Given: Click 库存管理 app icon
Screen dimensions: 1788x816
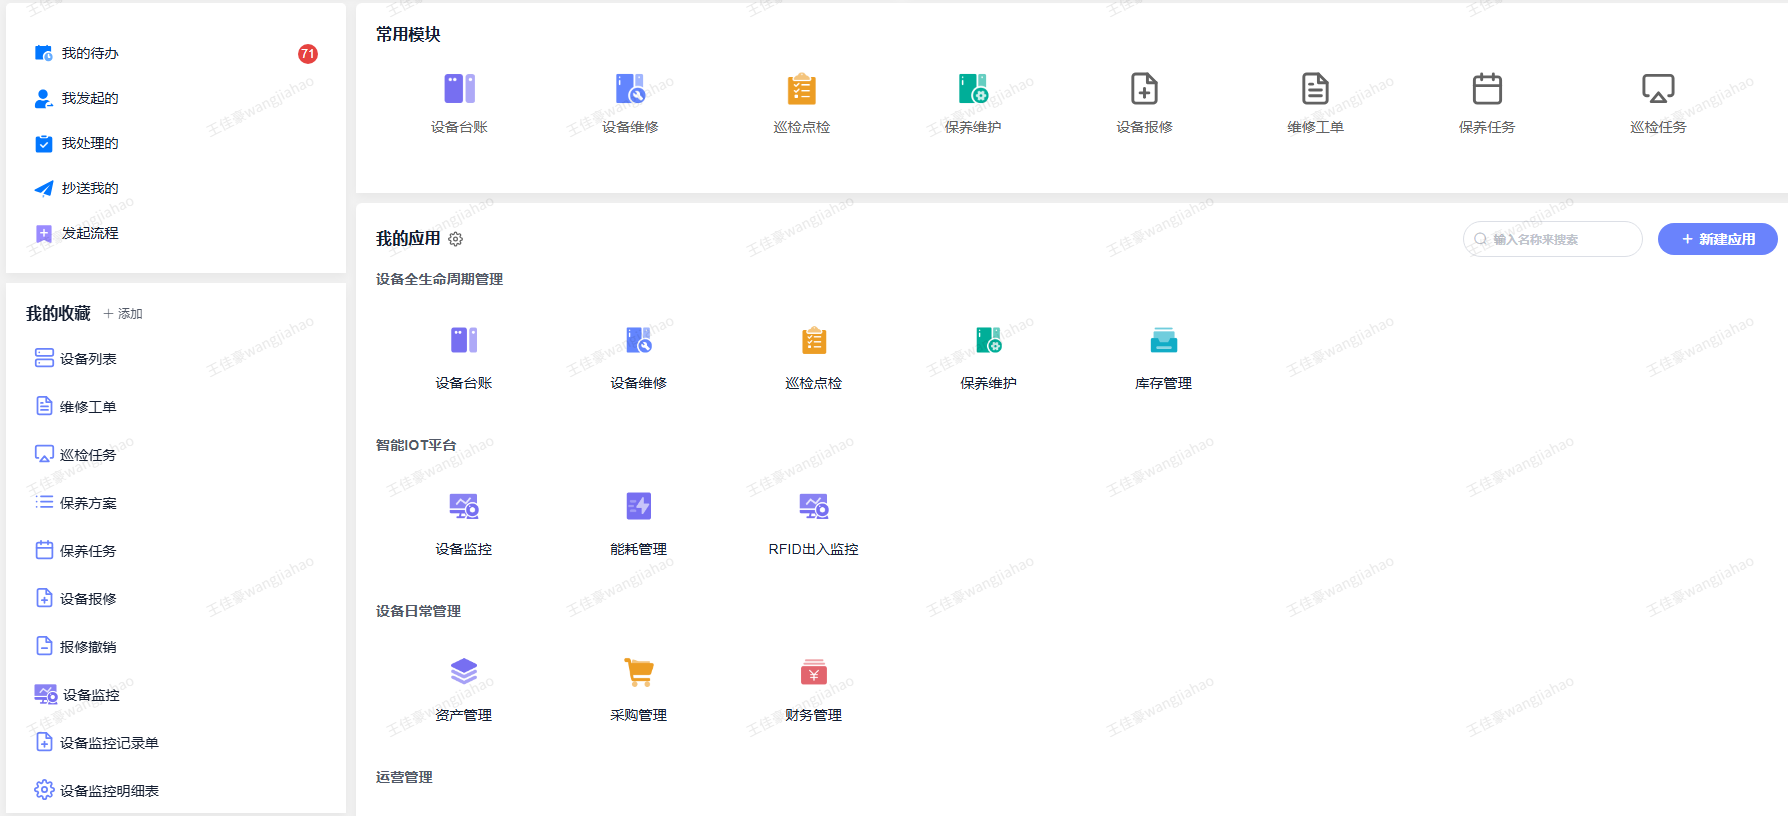Looking at the screenshot, I should (x=1163, y=342).
